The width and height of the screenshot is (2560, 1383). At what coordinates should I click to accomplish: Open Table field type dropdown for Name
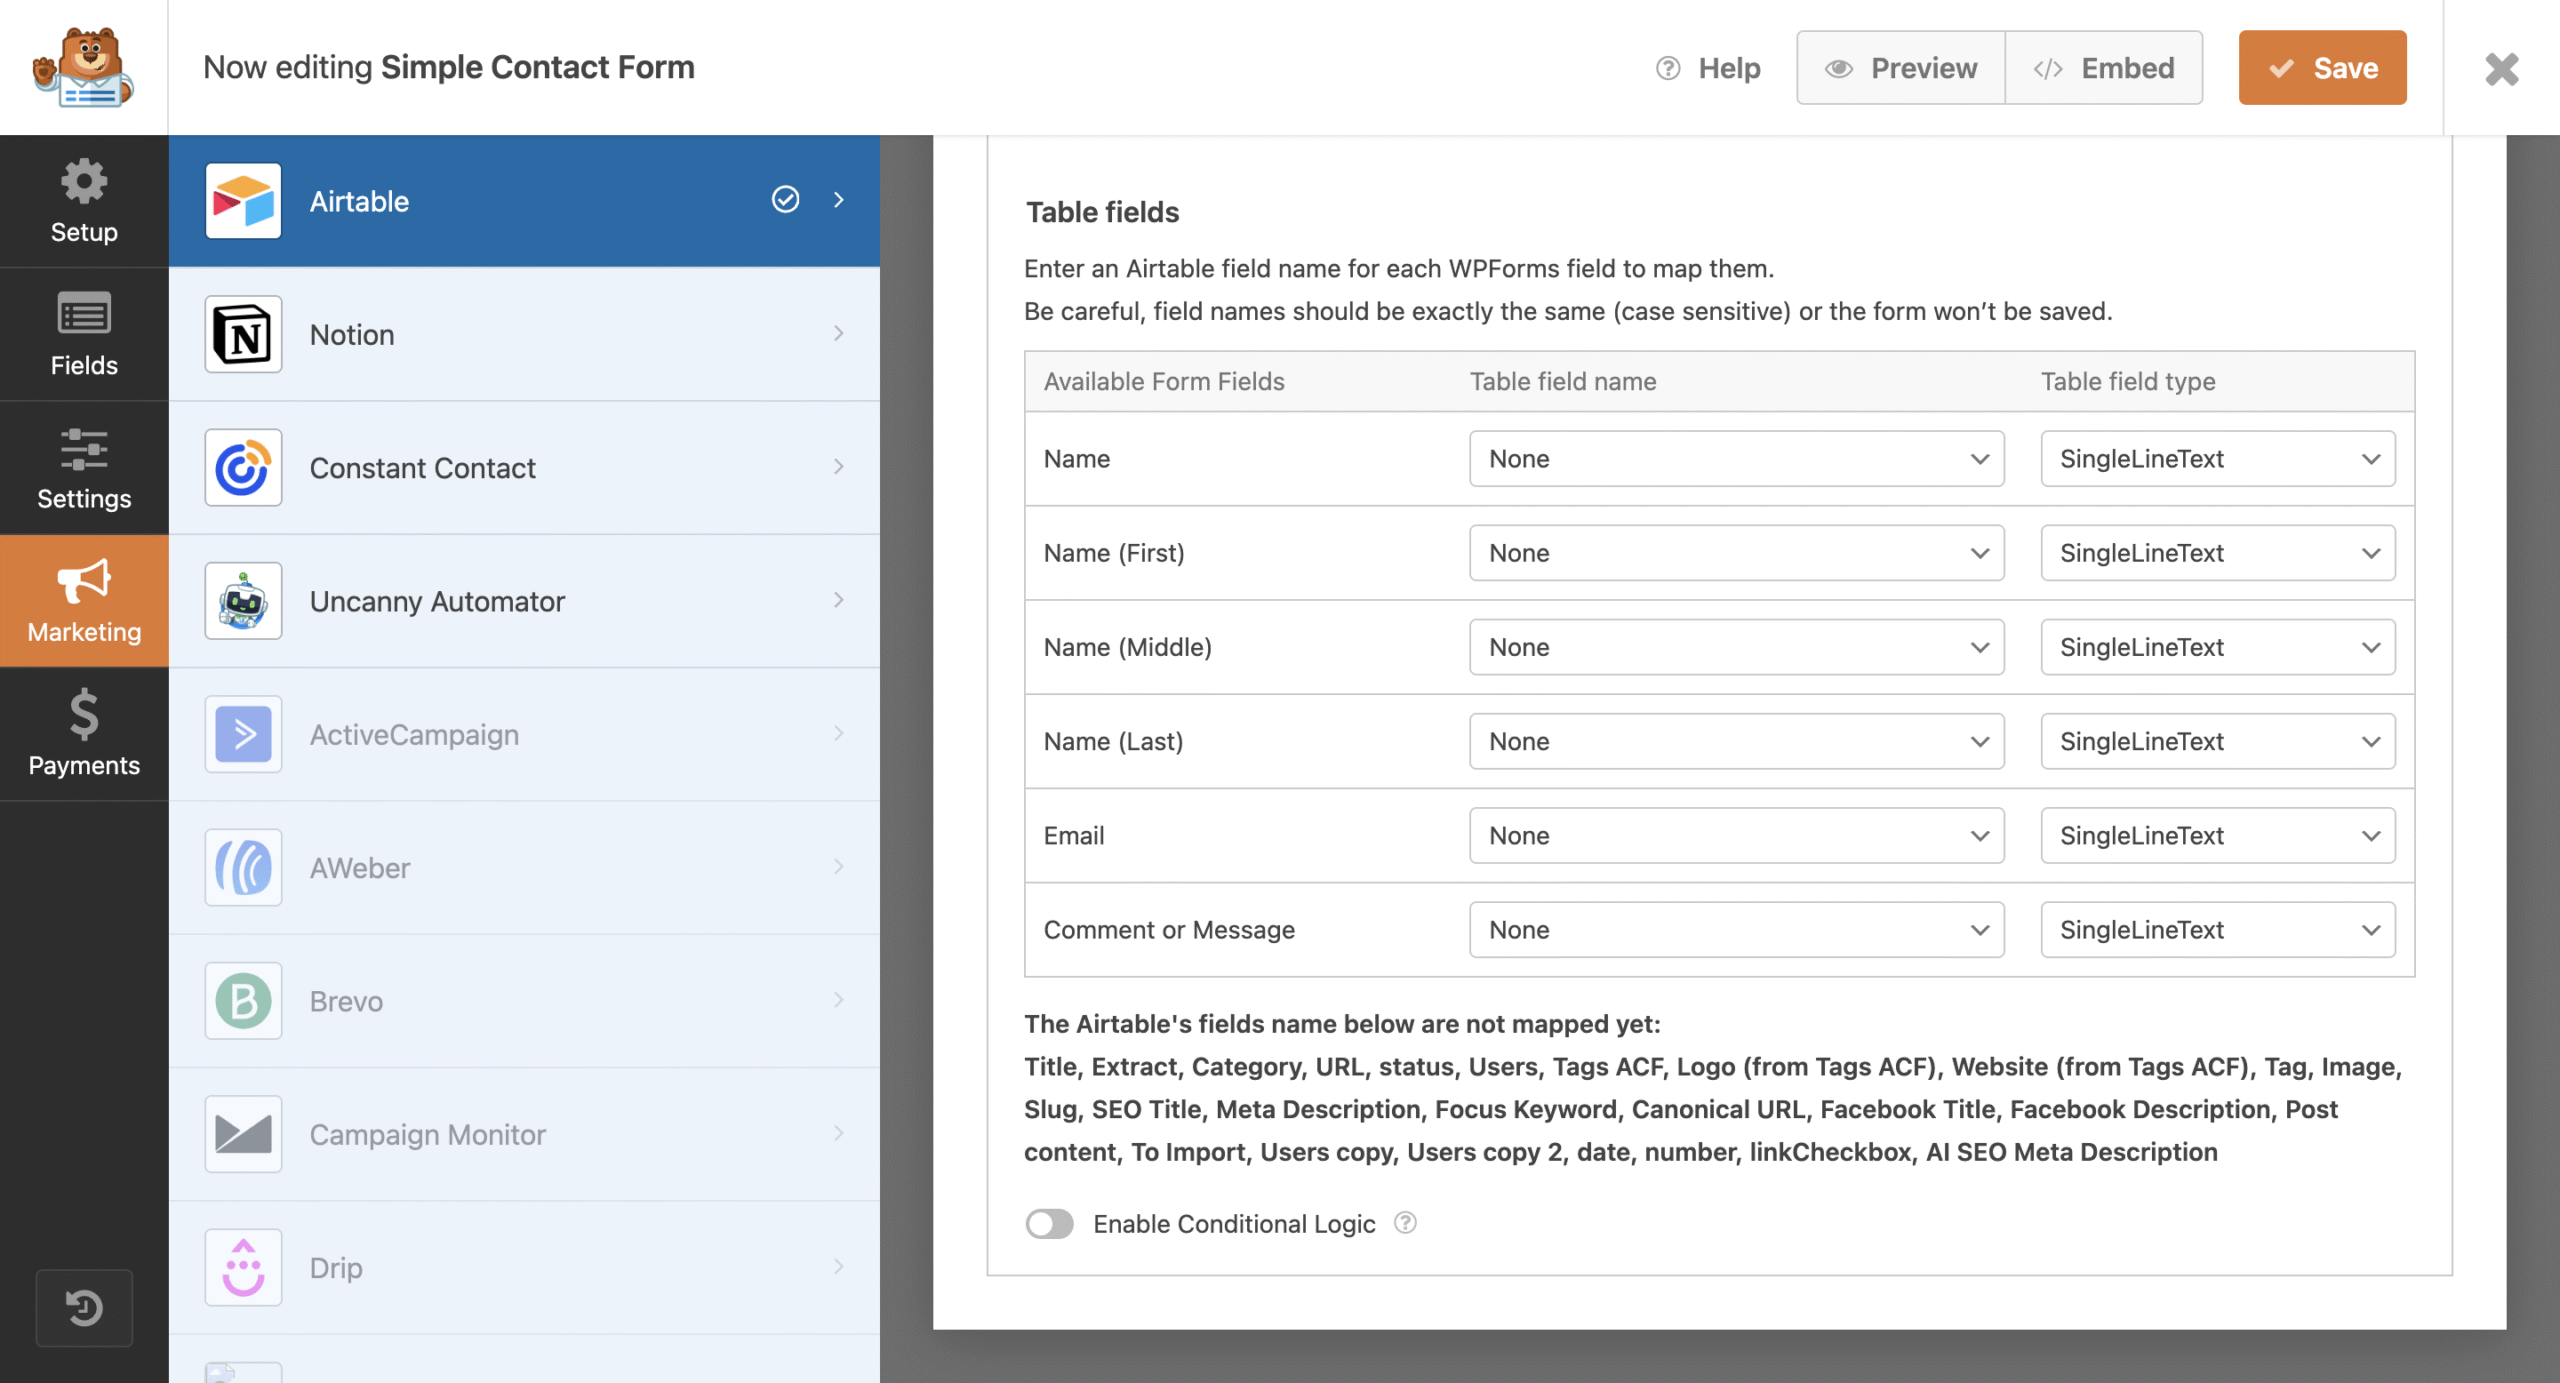[2217, 459]
